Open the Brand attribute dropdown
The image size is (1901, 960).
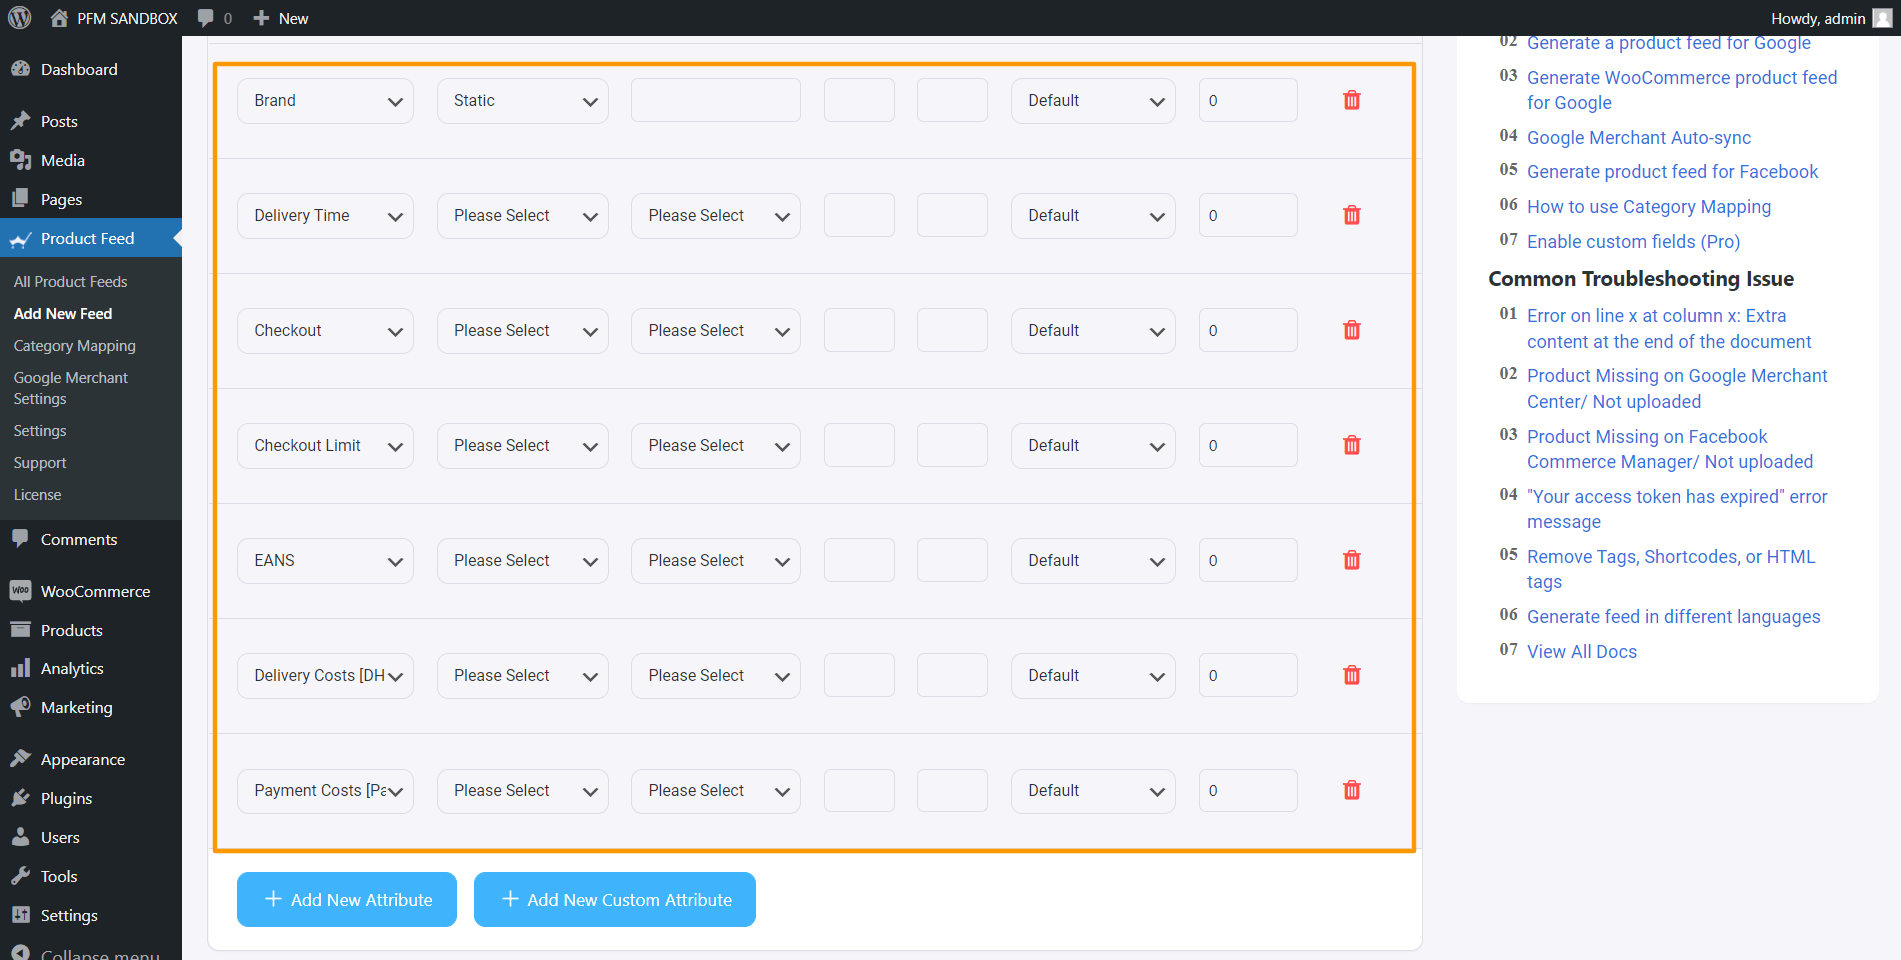[x=325, y=101]
